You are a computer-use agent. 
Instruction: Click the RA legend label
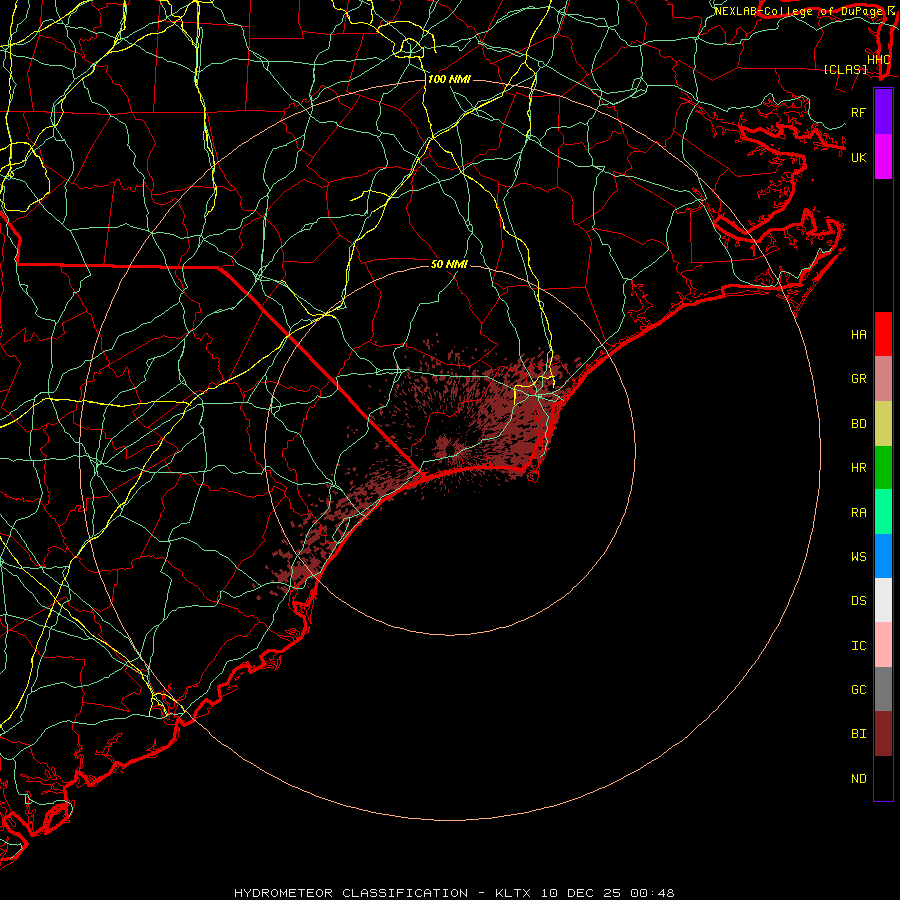(859, 513)
